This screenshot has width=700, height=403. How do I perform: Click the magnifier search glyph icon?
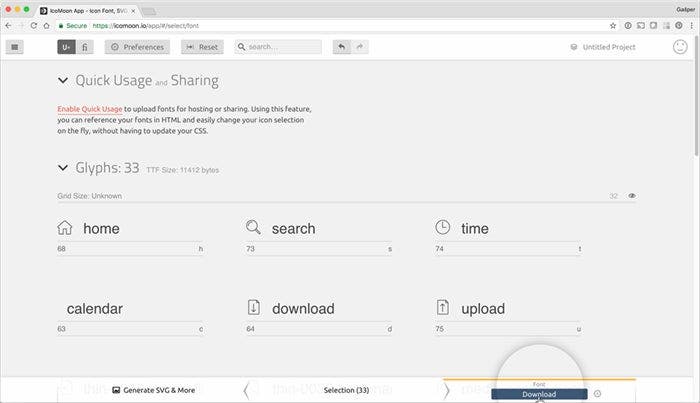pos(254,228)
